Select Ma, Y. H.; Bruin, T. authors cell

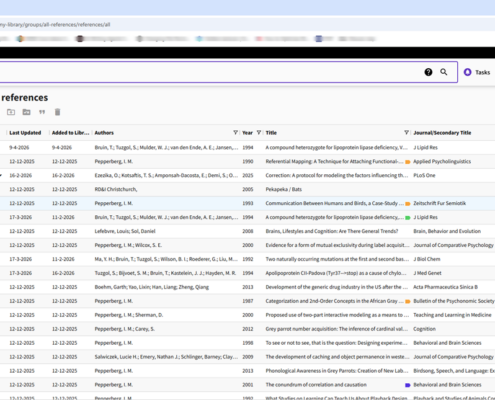click(x=166, y=259)
